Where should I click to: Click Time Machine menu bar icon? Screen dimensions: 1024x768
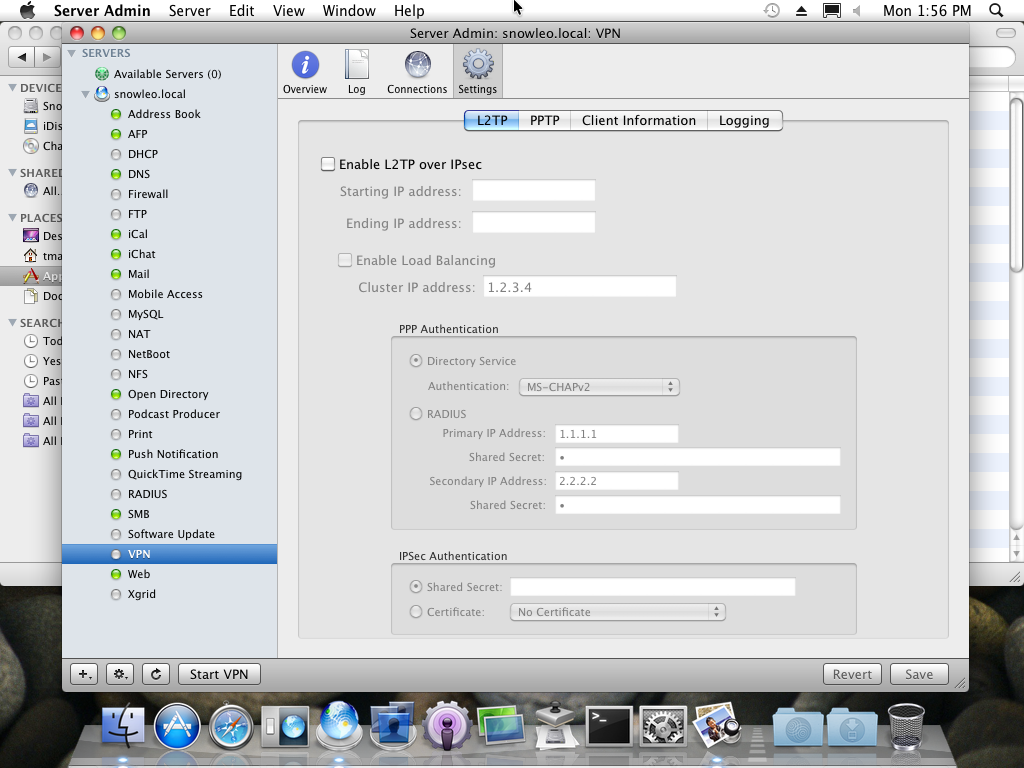pyautogui.click(x=772, y=10)
